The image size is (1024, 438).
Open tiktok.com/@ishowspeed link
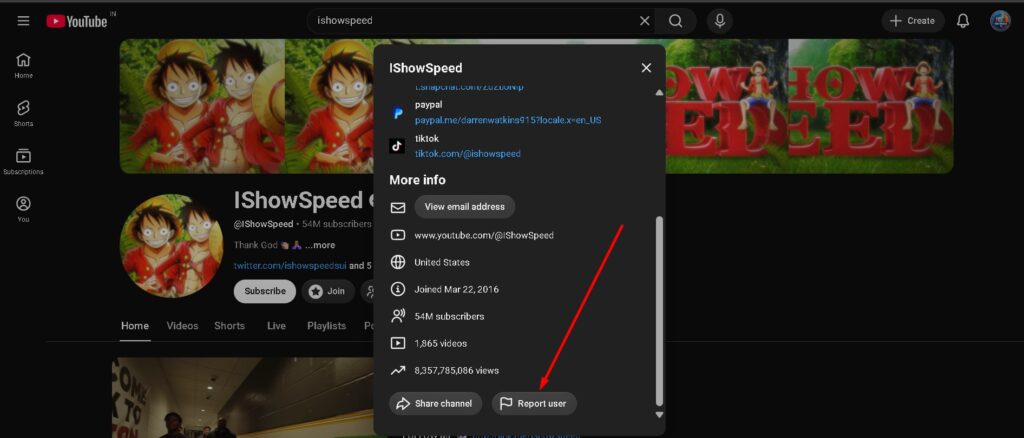click(x=468, y=154)
